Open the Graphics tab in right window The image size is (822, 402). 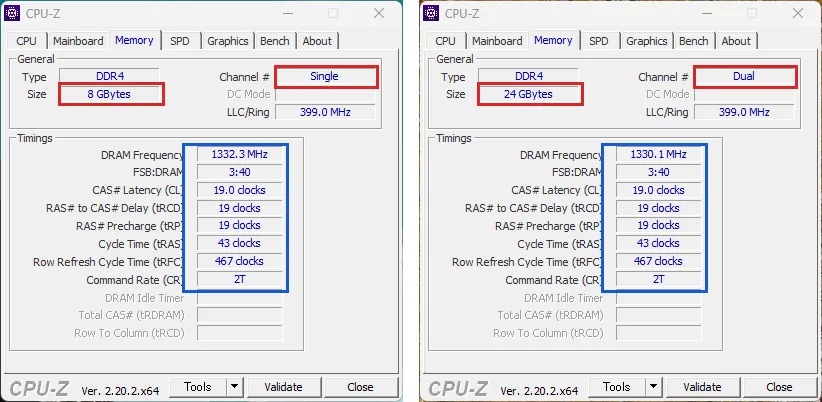[x=647, y=41]
